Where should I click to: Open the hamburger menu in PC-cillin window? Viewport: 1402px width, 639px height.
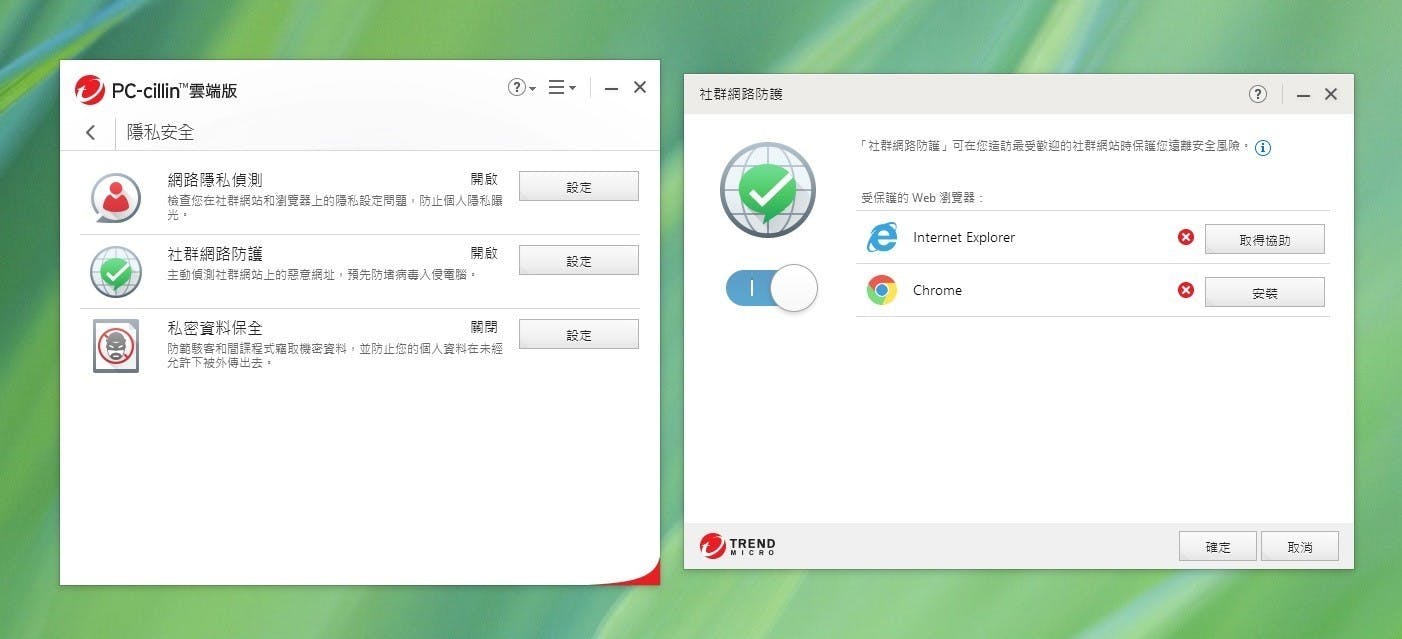(562, 88)
